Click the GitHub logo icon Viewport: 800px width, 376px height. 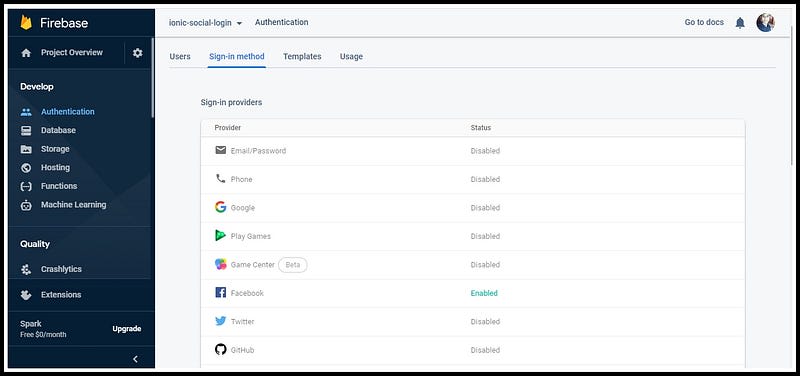click(x=220, y=349)
